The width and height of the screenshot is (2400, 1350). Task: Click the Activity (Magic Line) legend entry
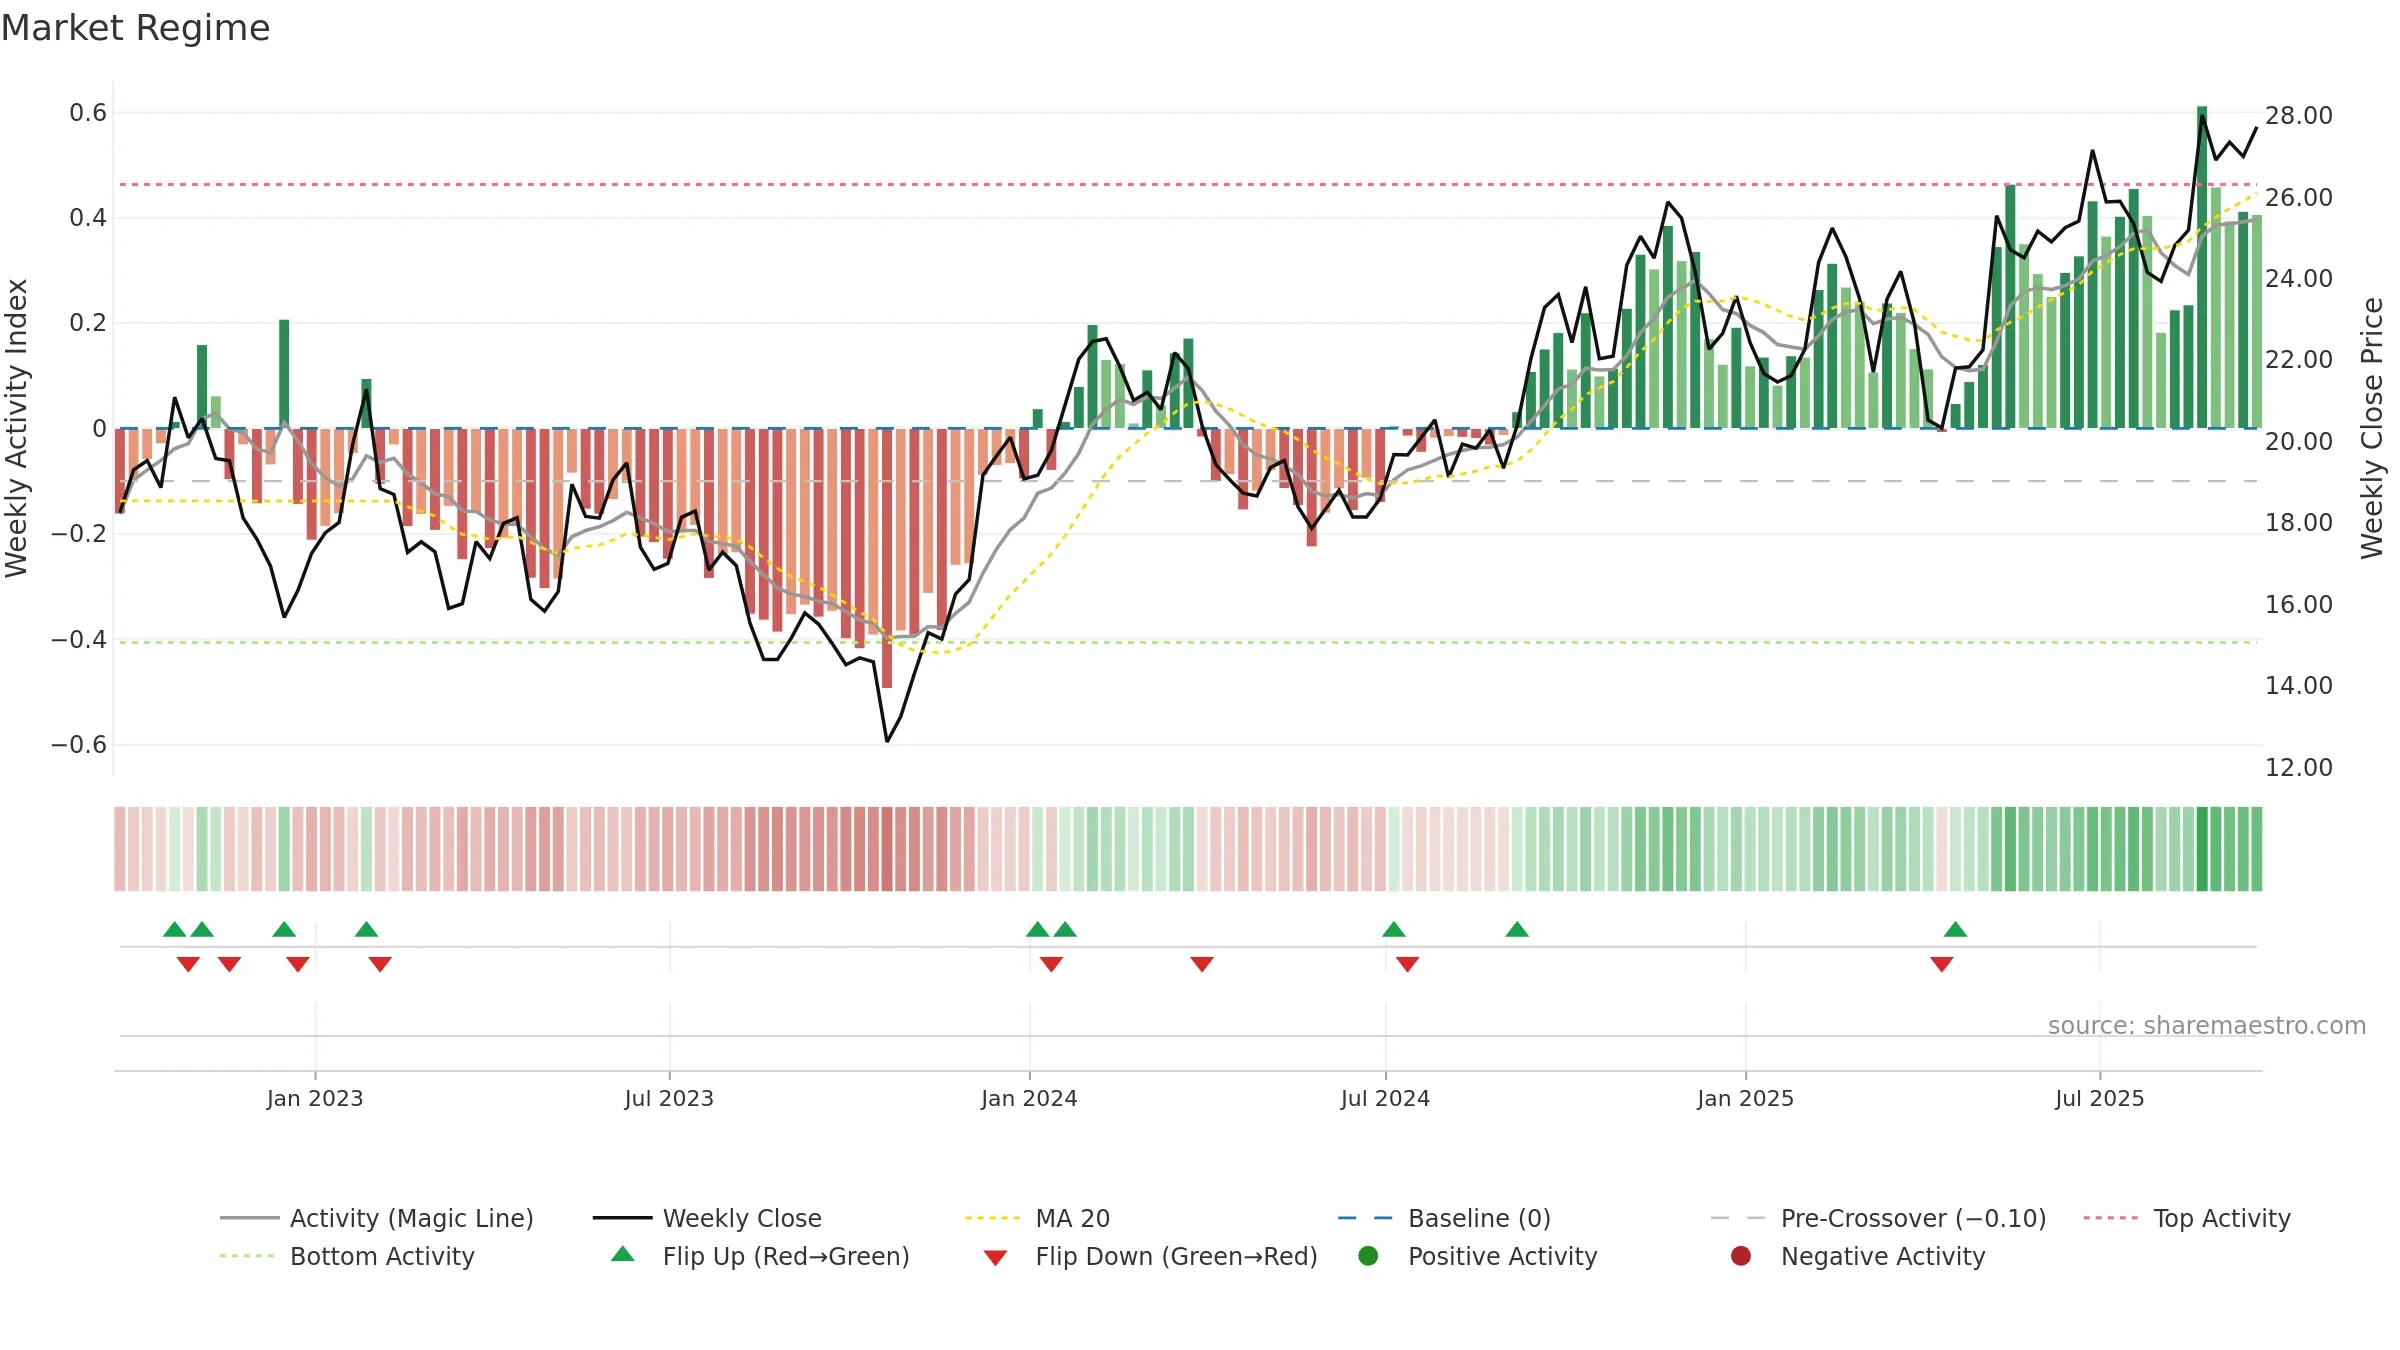377,1218
